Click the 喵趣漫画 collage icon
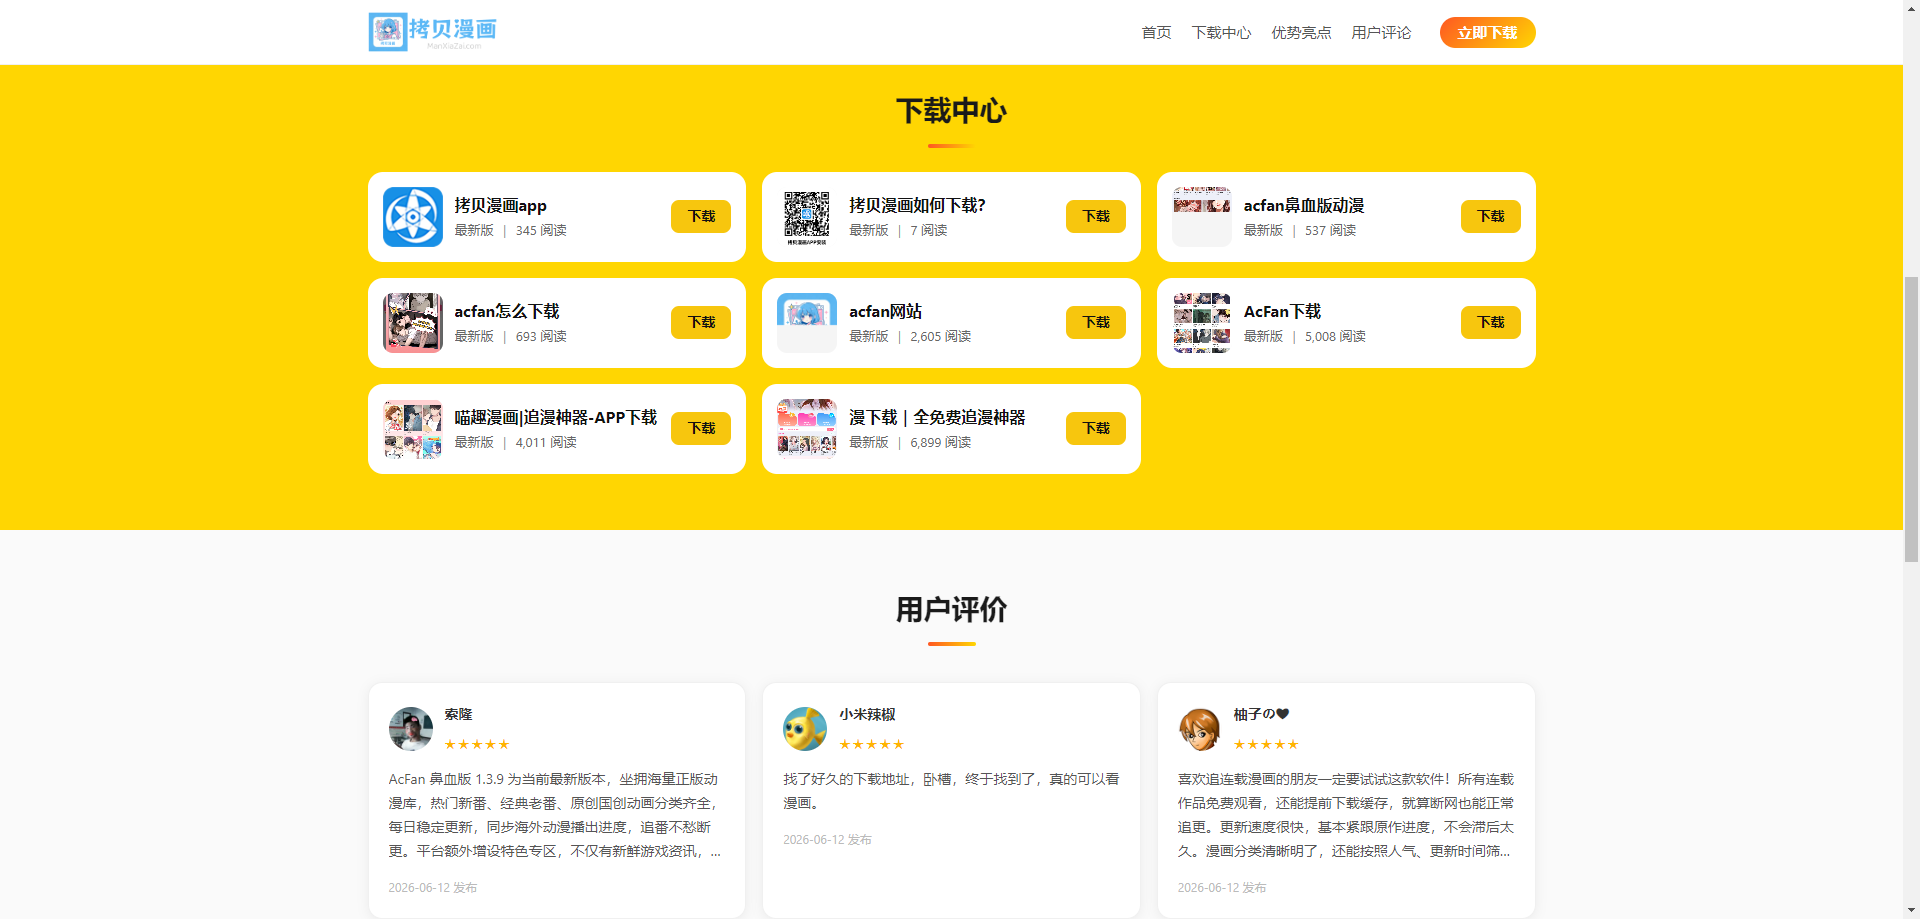The image size is (1920, 919). [x=413, y=429]
